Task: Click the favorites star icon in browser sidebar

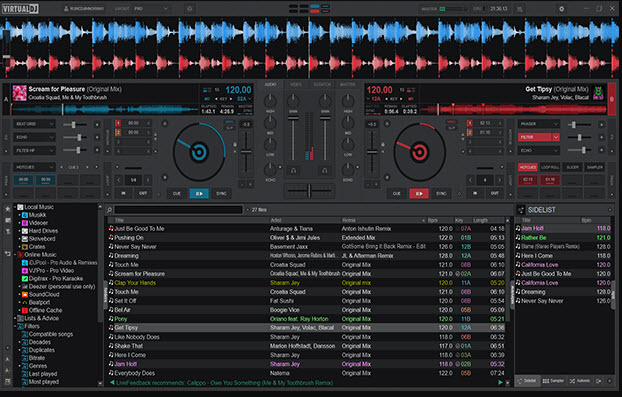Action: pyautogui.click(x=8, y=209)
